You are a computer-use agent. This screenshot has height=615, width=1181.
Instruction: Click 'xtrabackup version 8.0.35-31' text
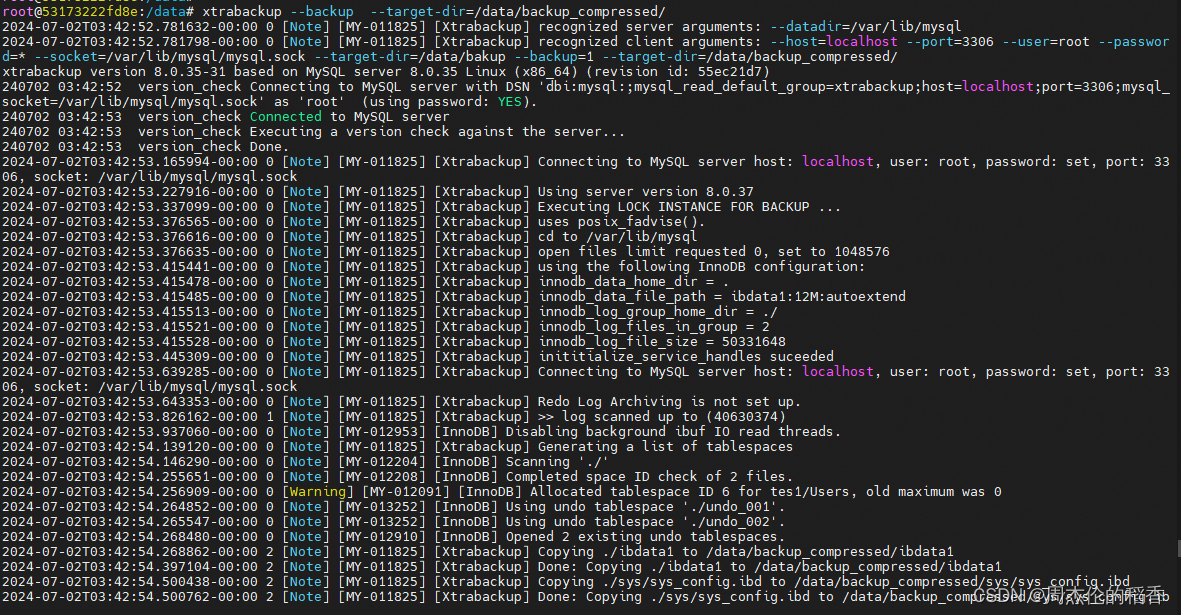point(113,72)
